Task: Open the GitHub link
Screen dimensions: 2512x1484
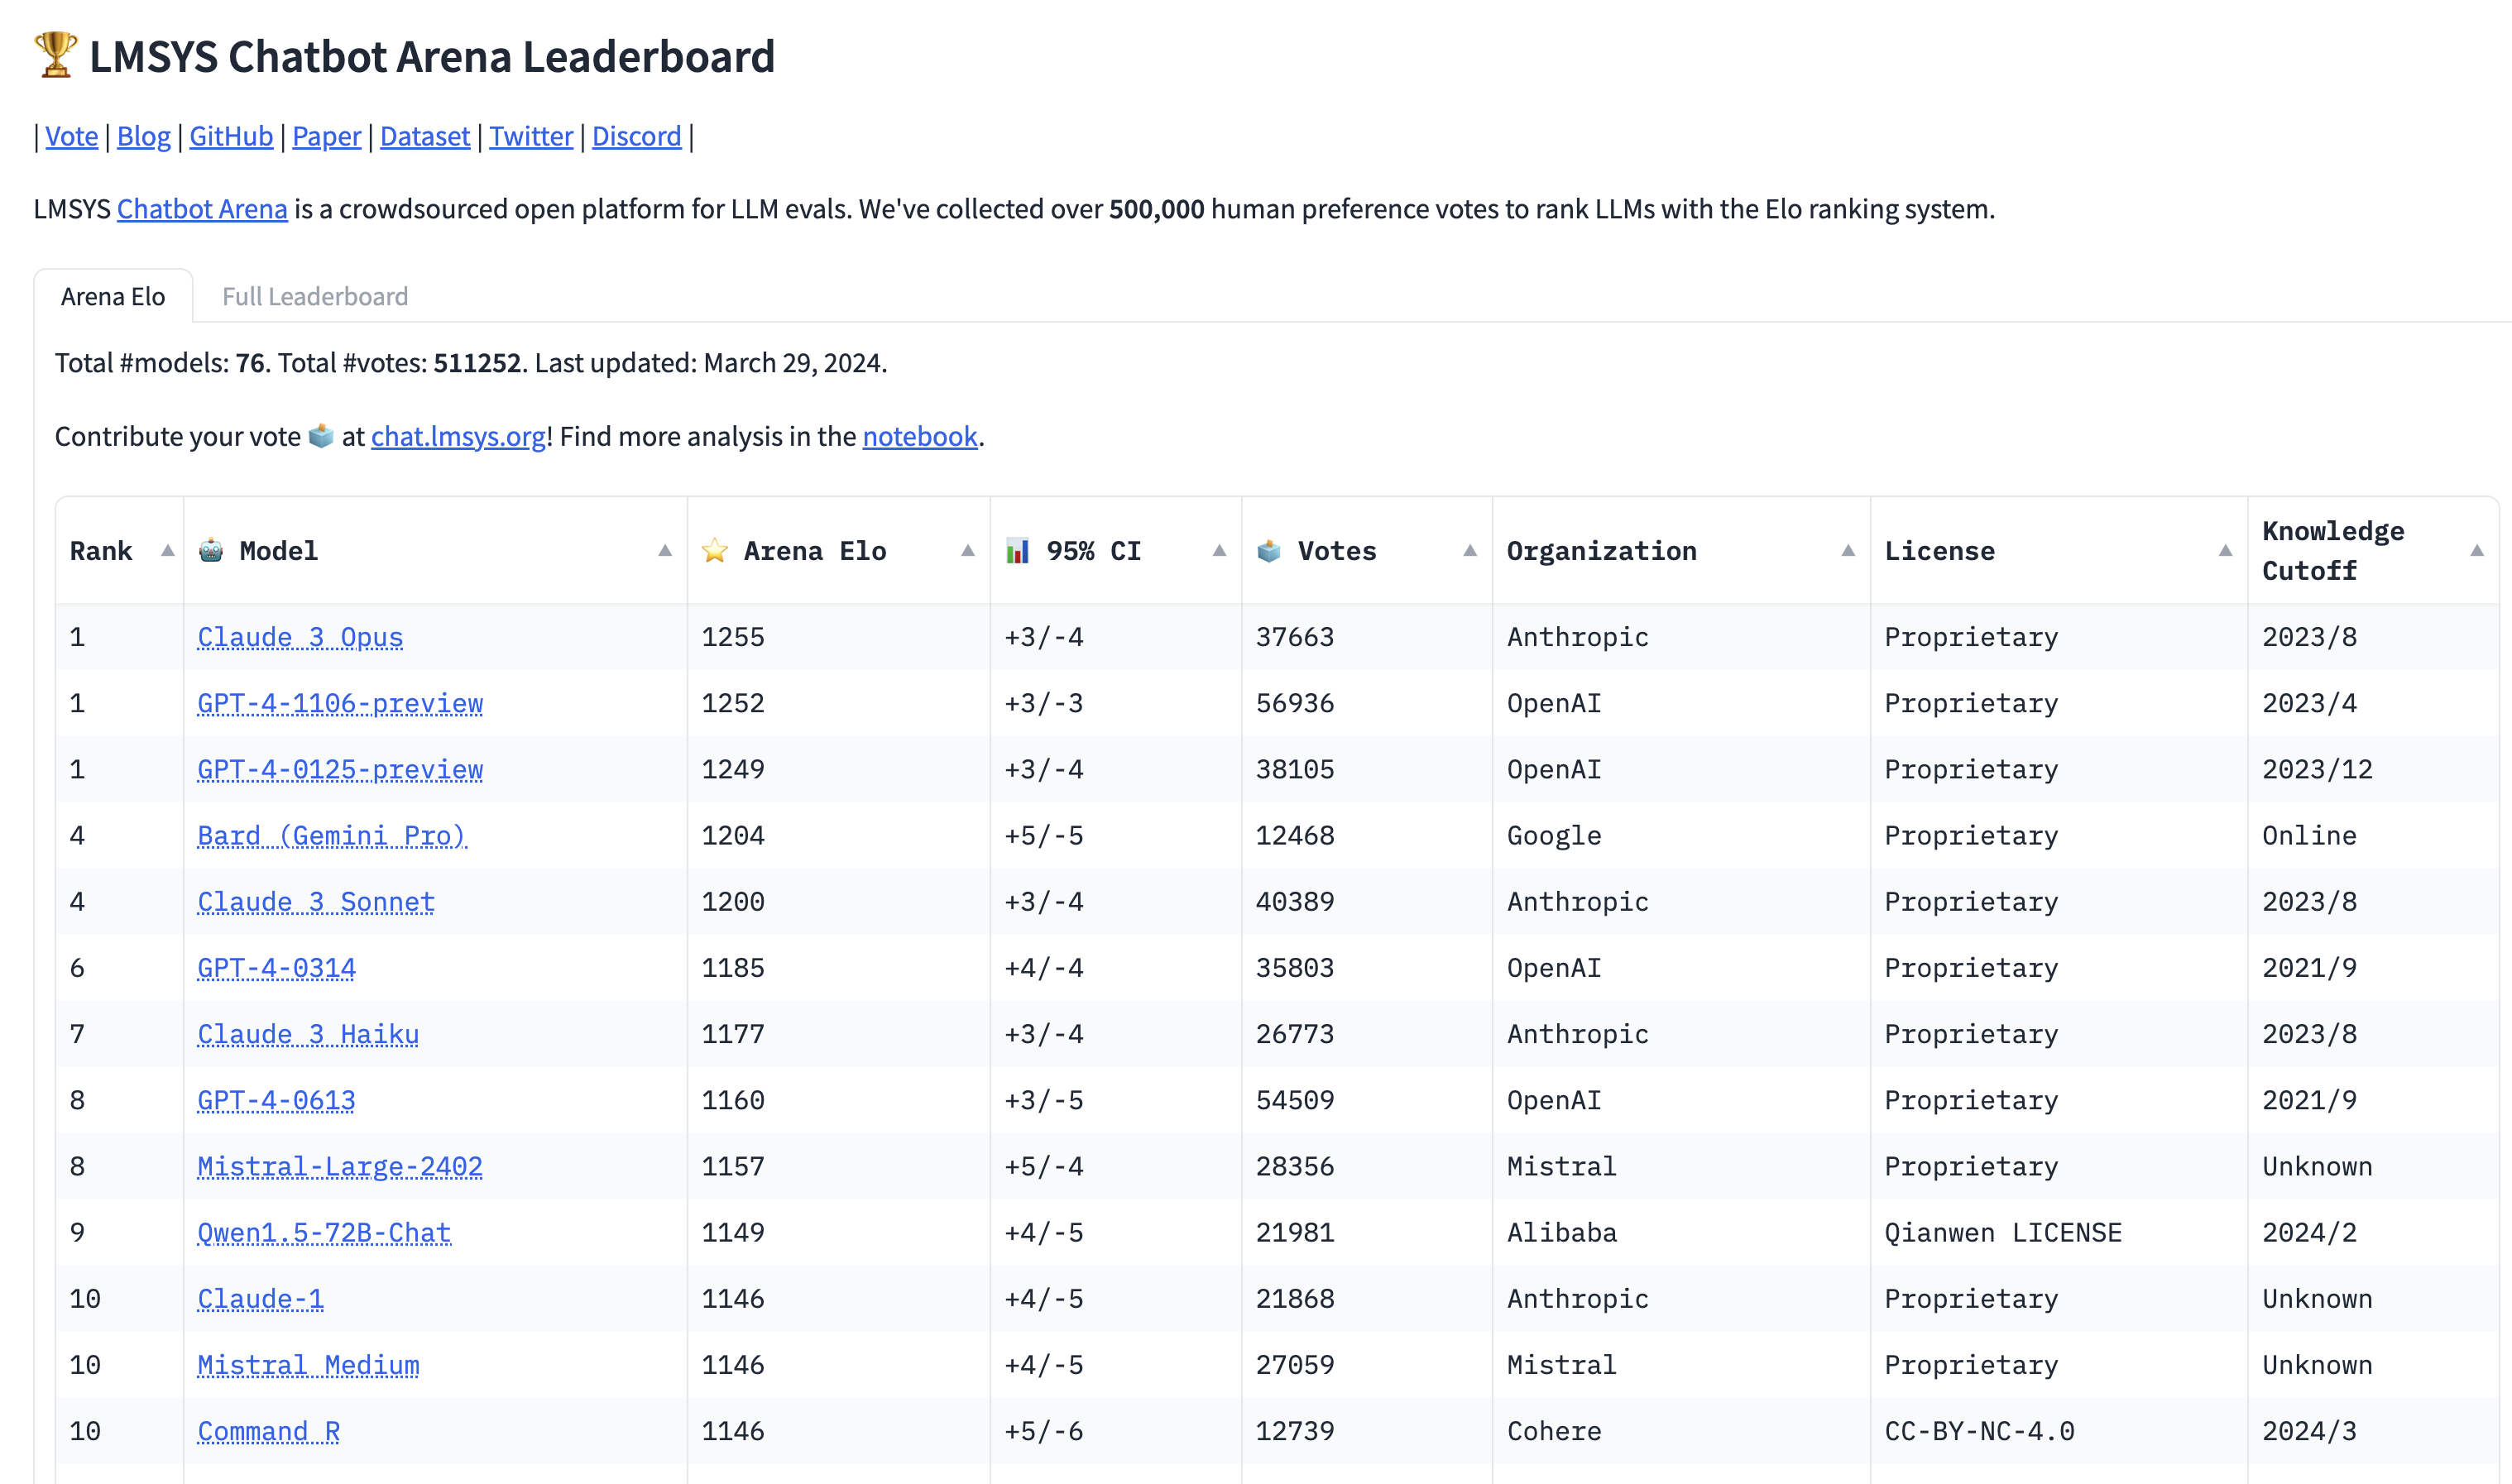Action: coord(231,136)
